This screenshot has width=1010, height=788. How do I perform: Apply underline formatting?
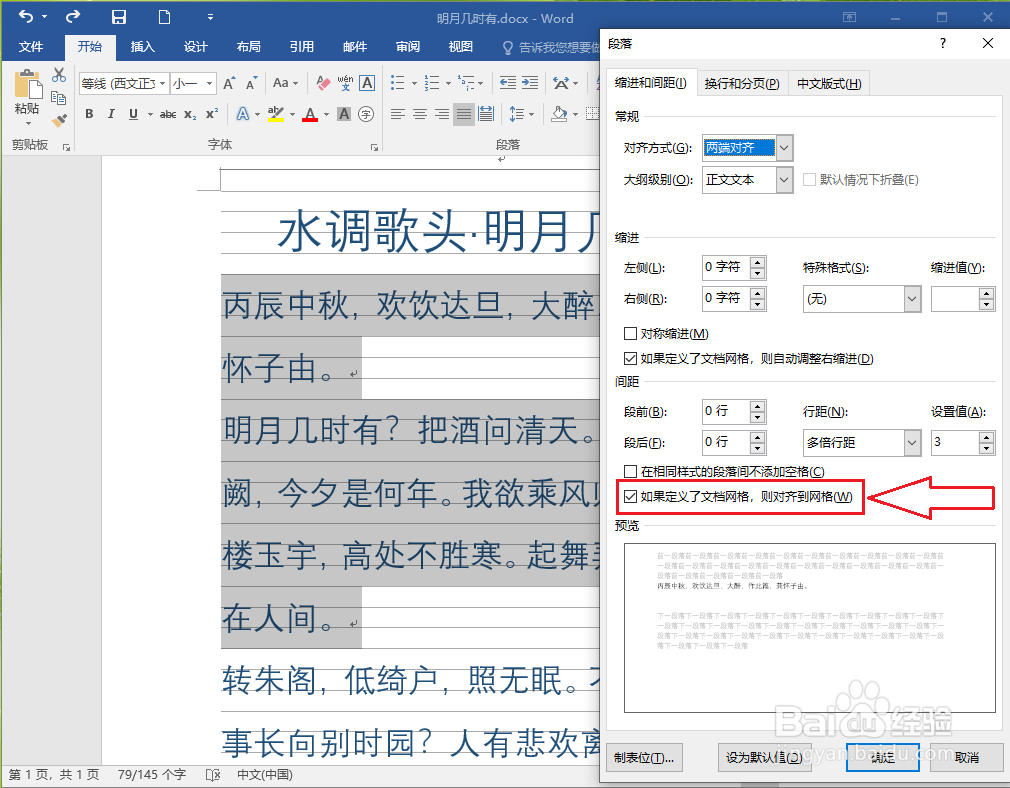tap(134, 114)
